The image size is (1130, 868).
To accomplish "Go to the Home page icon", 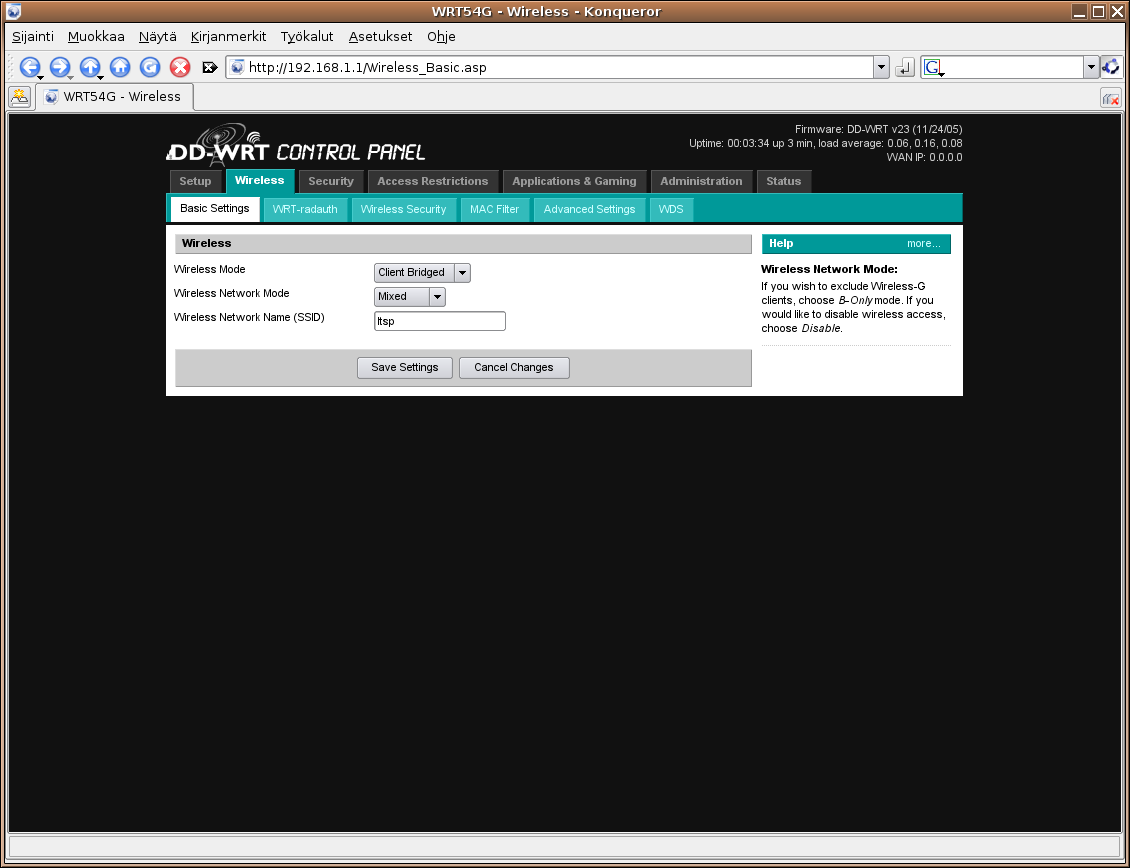I will 120,67.
